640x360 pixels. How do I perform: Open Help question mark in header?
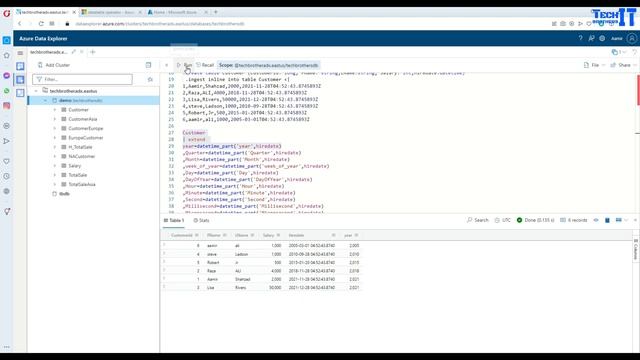(580, 38)
